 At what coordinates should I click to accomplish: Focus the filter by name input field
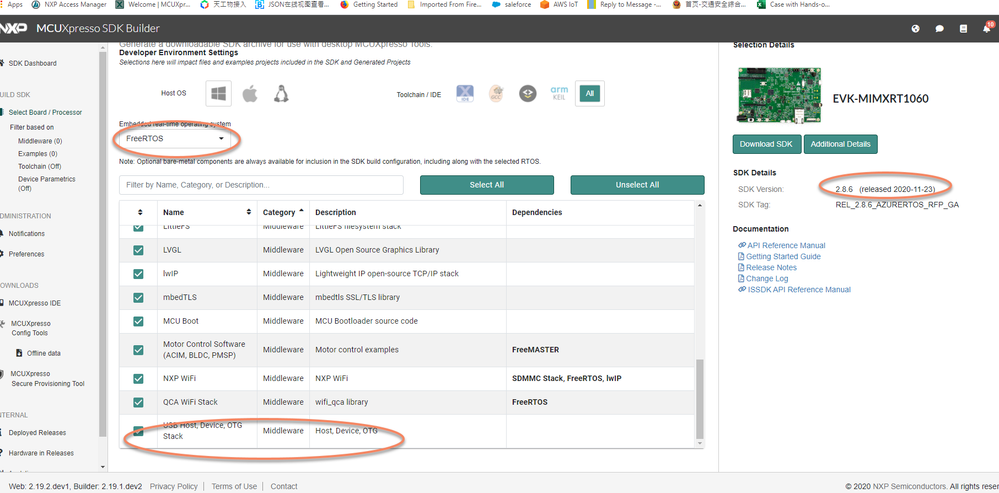point(261,185)
